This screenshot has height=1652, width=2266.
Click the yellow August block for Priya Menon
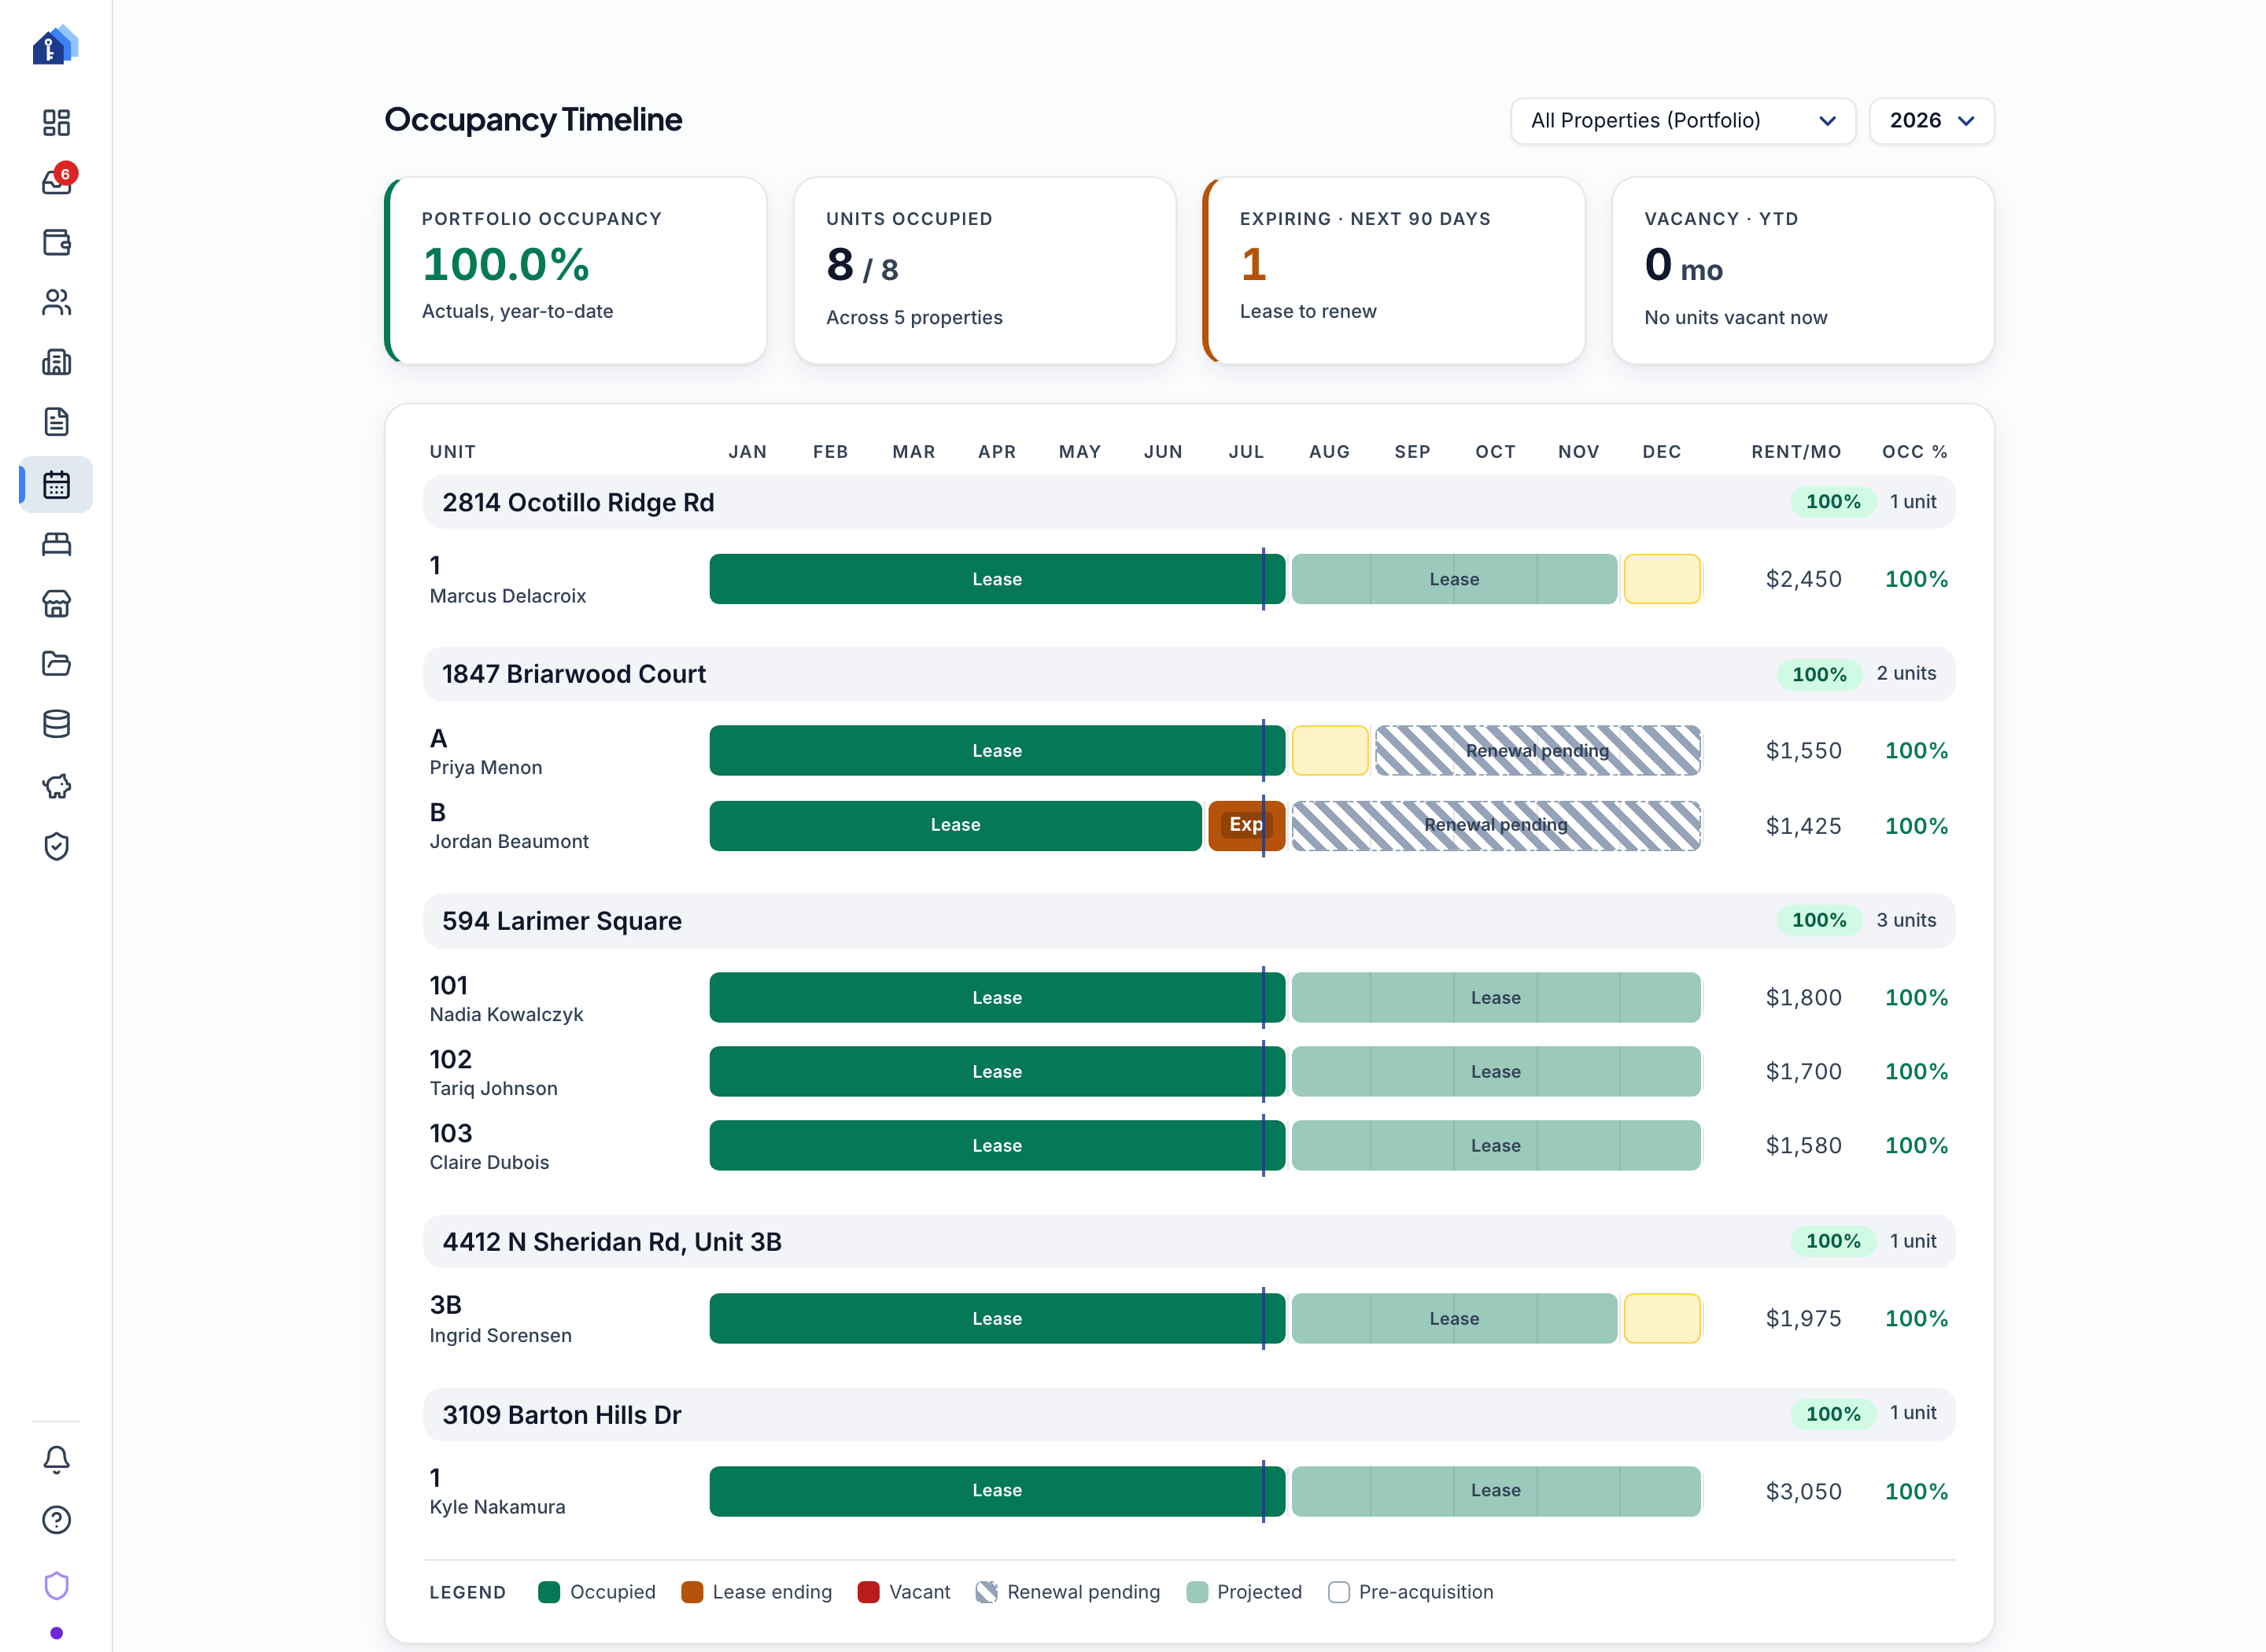tap(1330, 751)
